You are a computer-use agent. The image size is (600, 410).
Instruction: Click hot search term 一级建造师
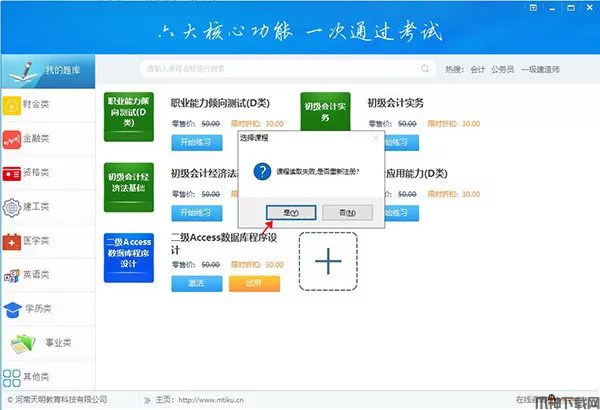tap(540, 69)
